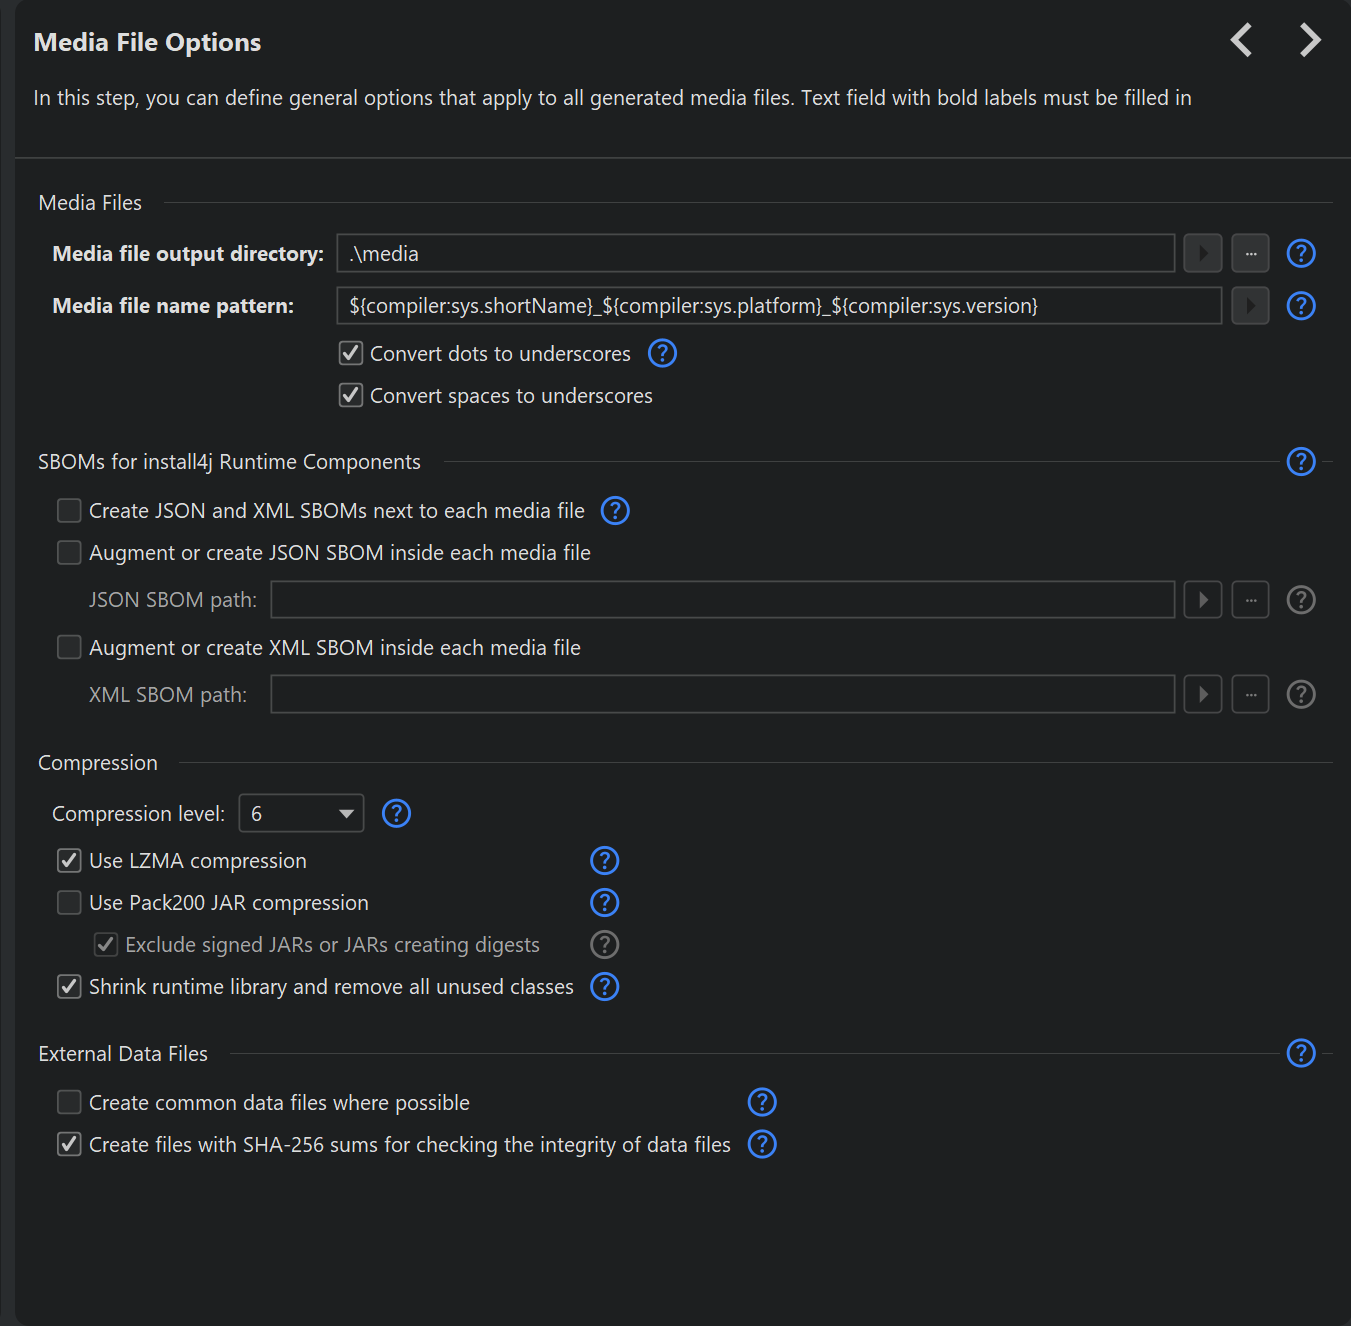Open help for SHA-256 sums option
The image size is (1351, 1326).
762,1144
